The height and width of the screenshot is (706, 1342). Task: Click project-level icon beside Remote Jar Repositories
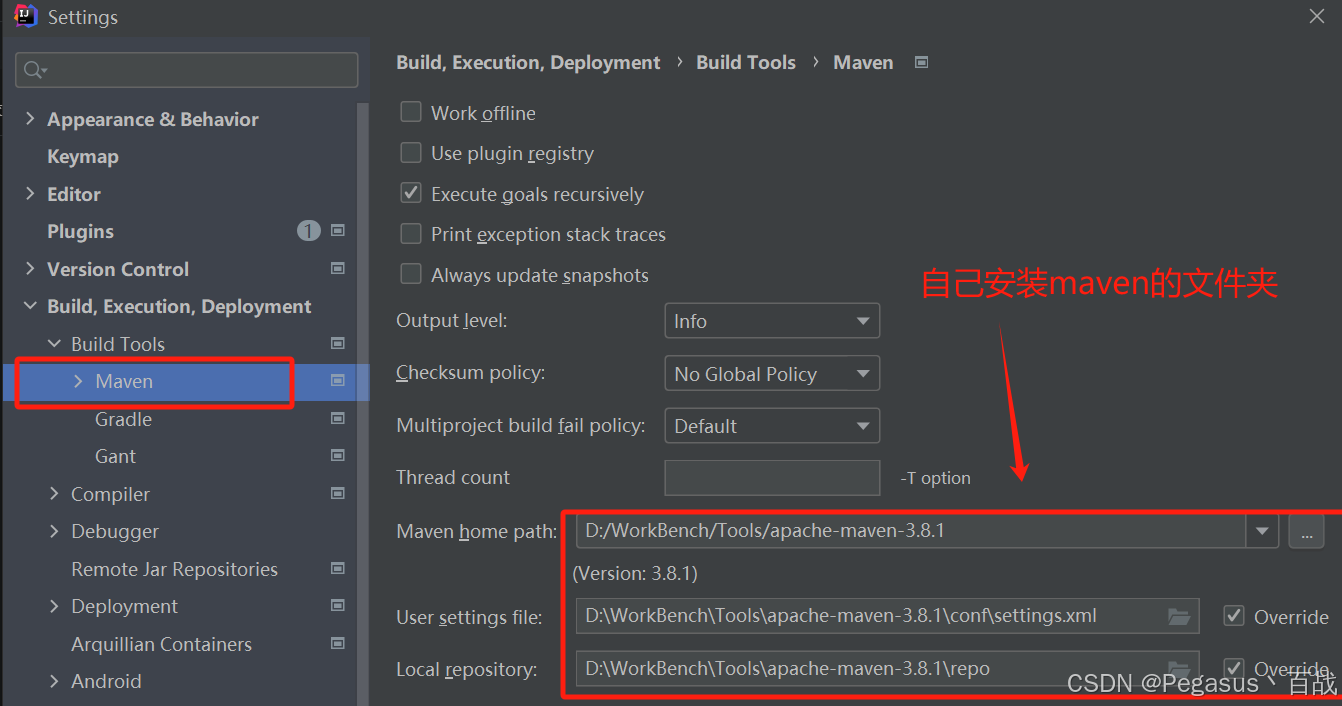pyautogui.click(x=338, y=568)
